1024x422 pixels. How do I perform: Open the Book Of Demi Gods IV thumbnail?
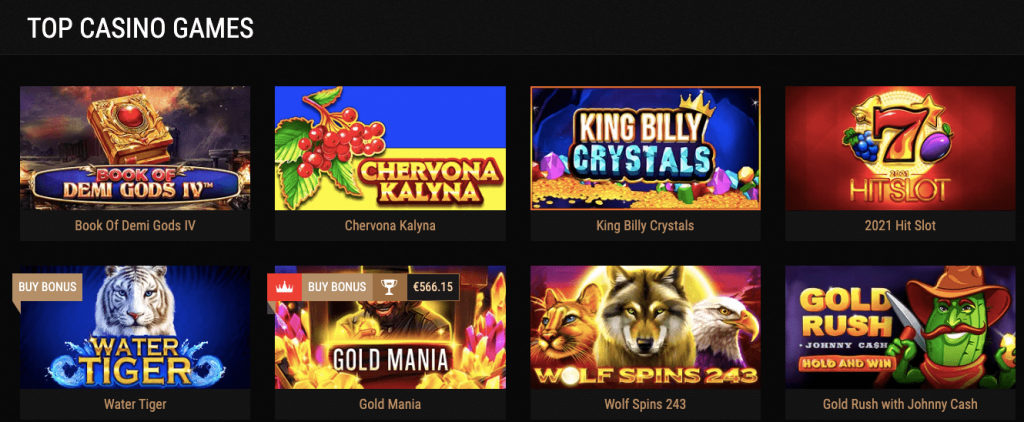point(135,148)
